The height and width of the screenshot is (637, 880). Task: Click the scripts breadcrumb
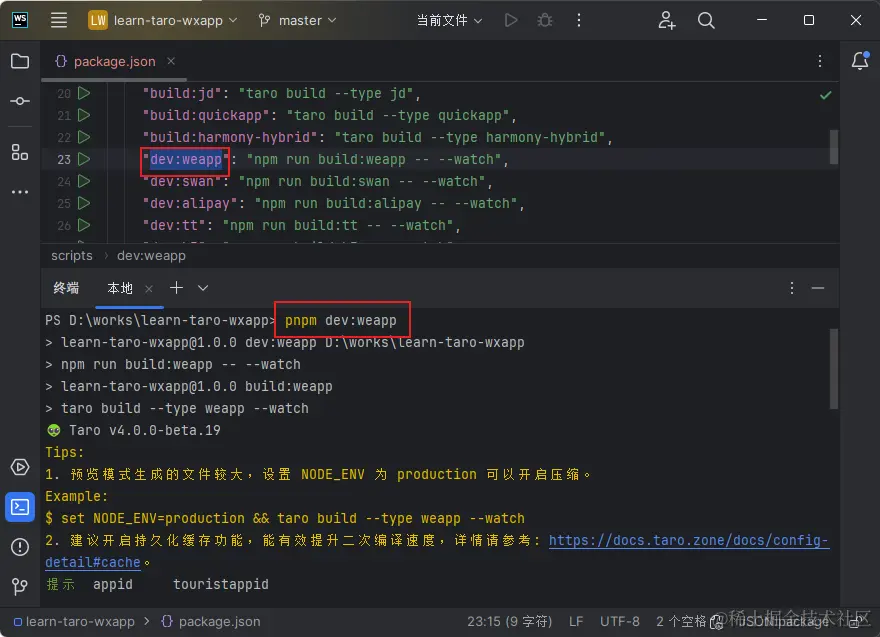[72, 255]
